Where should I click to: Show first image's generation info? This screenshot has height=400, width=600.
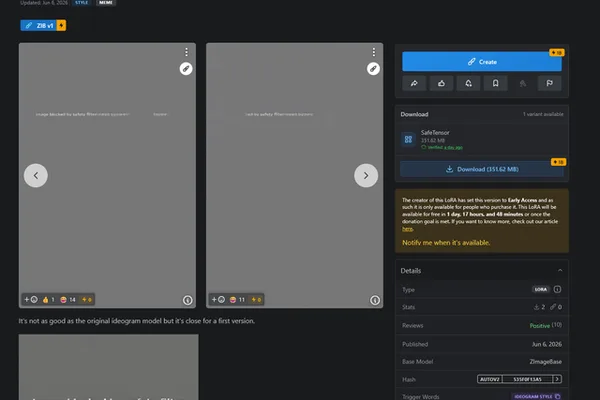(x=188, y=300)
